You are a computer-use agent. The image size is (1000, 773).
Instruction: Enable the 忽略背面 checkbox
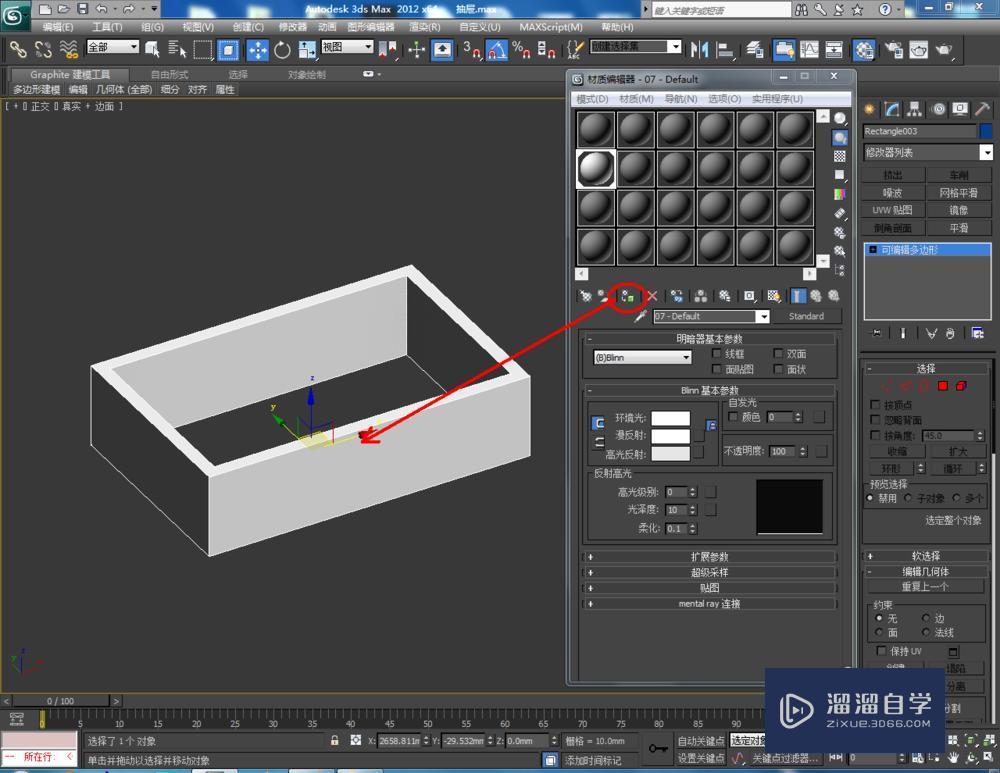(x=877, y=420)
